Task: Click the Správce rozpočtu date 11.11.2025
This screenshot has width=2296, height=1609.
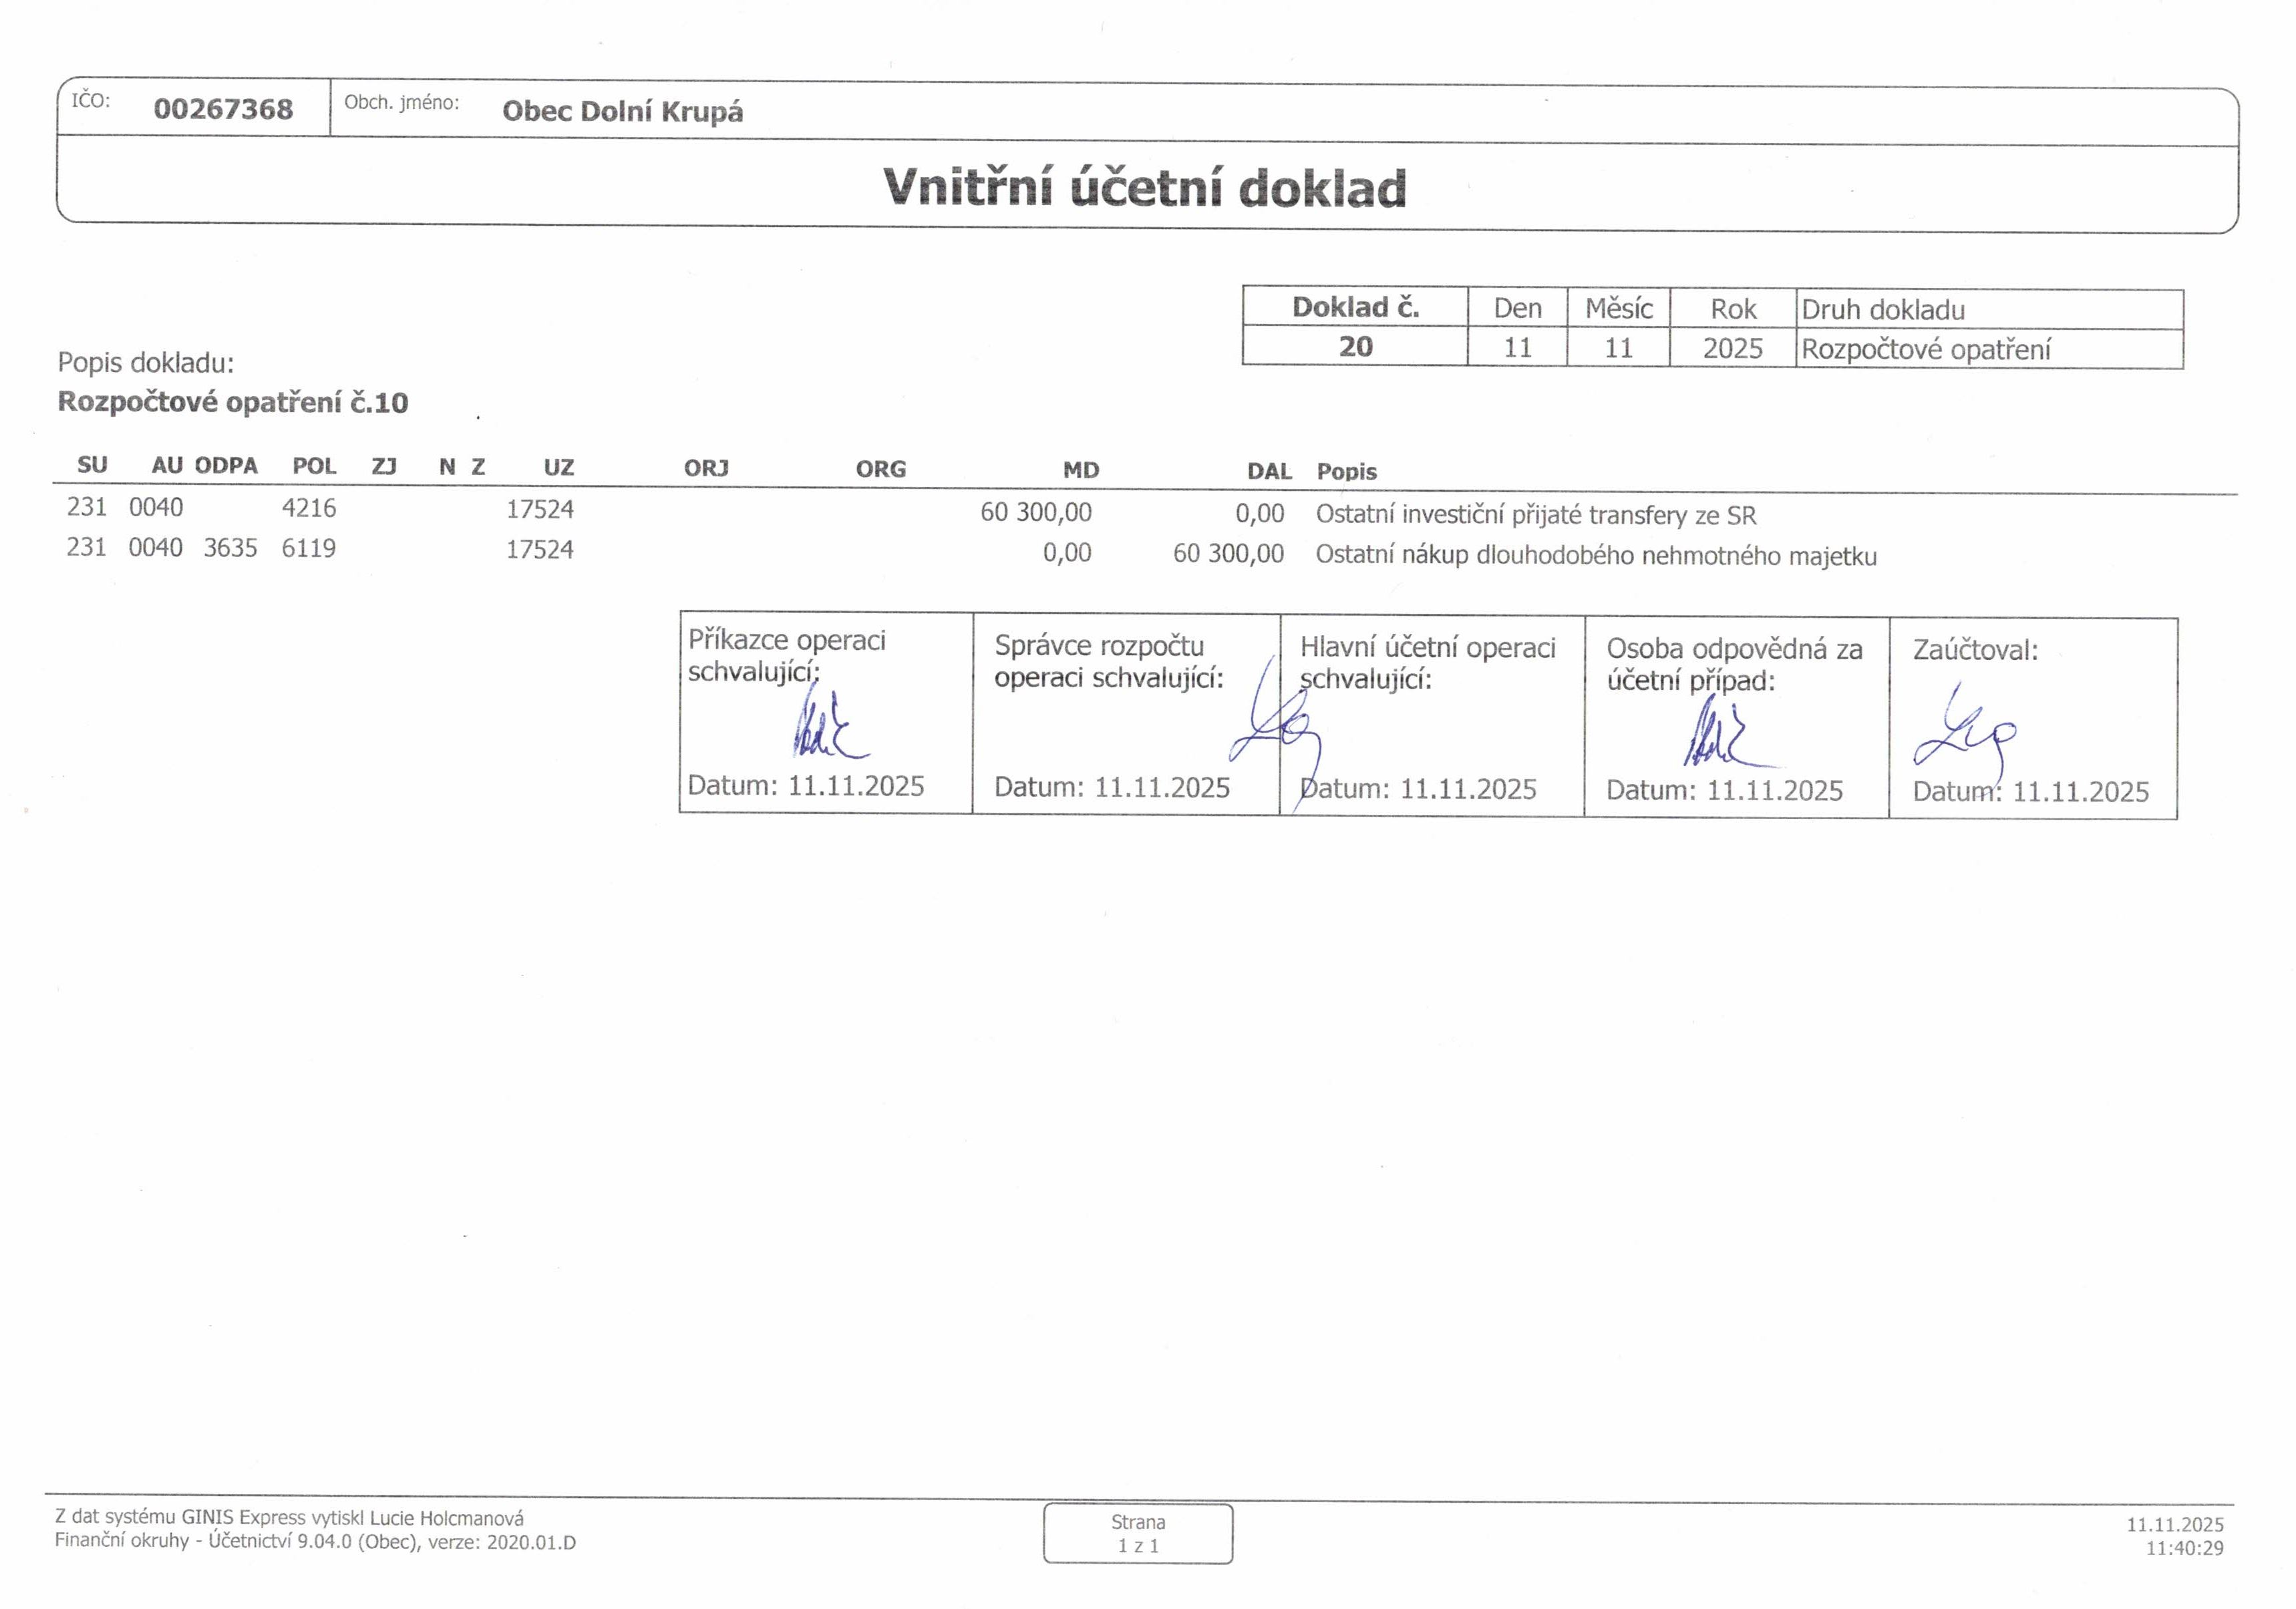Action: click(x=1161, y=788)
